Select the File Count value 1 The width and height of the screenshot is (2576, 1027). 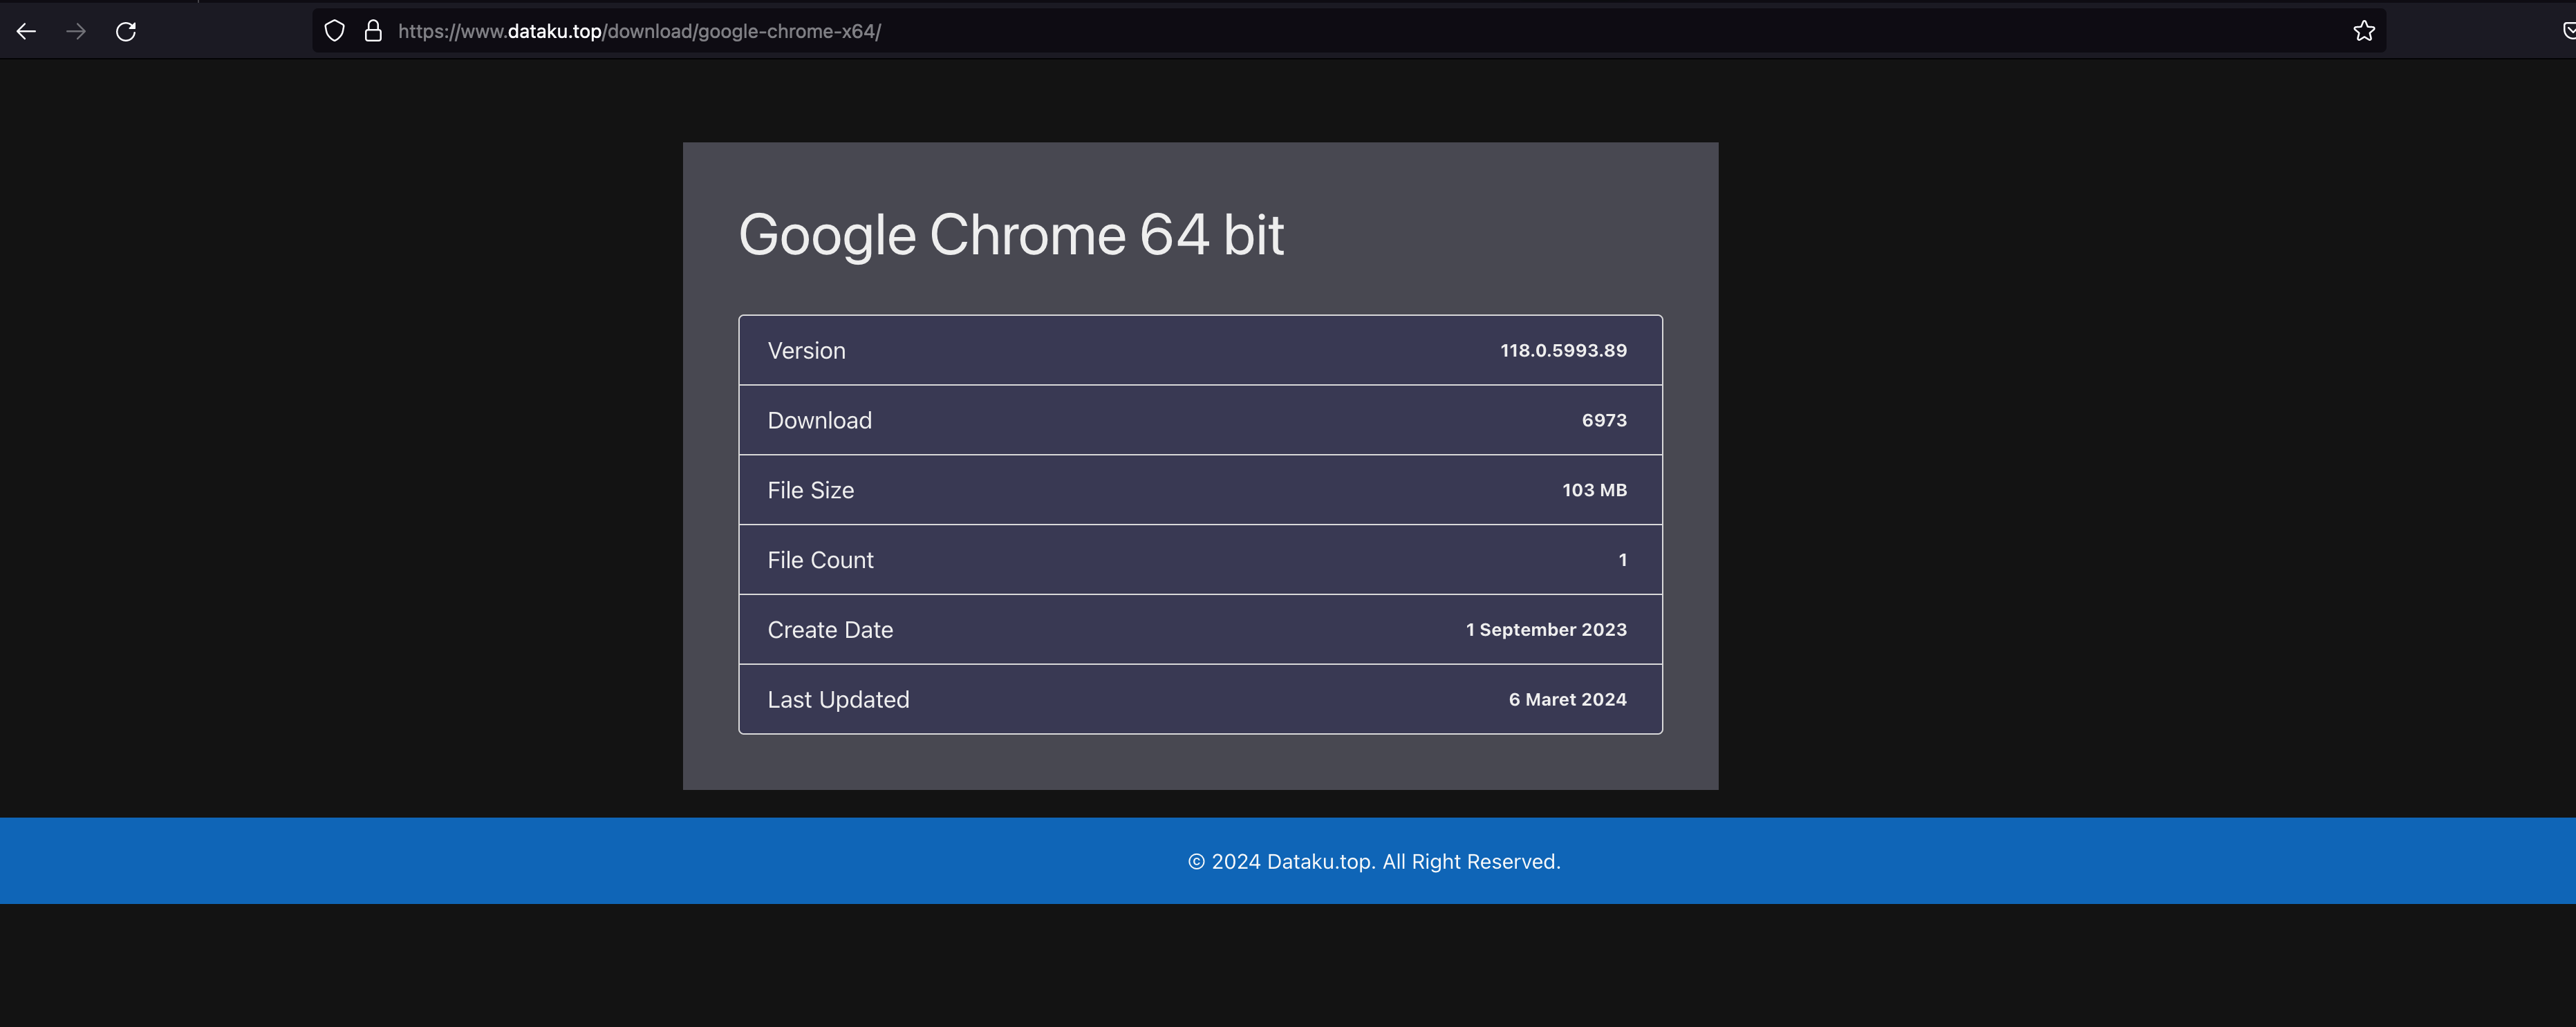[x=1622, y=560]
